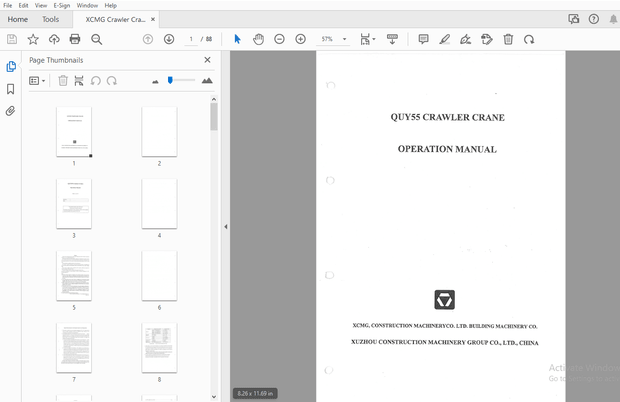620x402 pixels.
Task: Open the share review icon top right
Action: coord(574,19)
